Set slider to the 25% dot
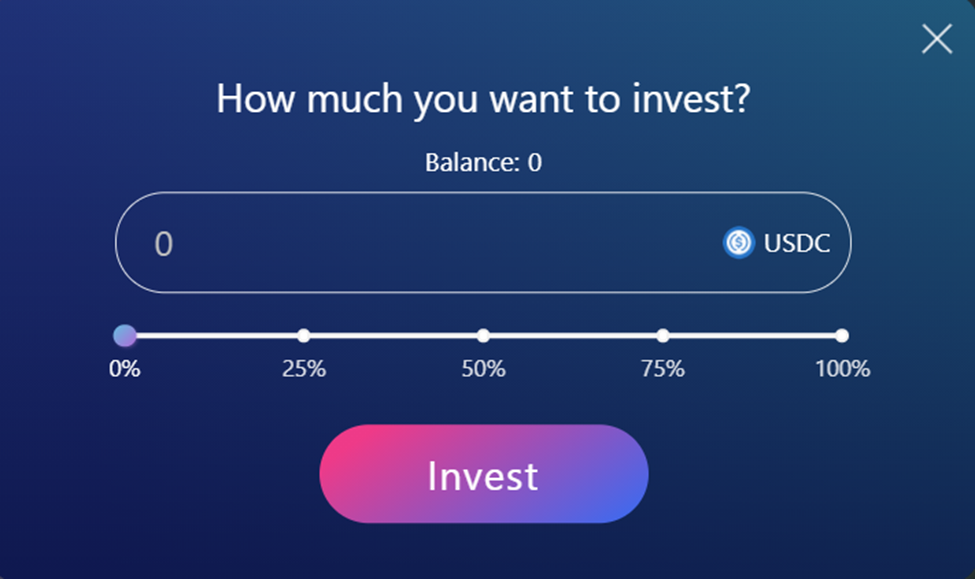This screenshot has height=579, width=975. coord(304,335)
